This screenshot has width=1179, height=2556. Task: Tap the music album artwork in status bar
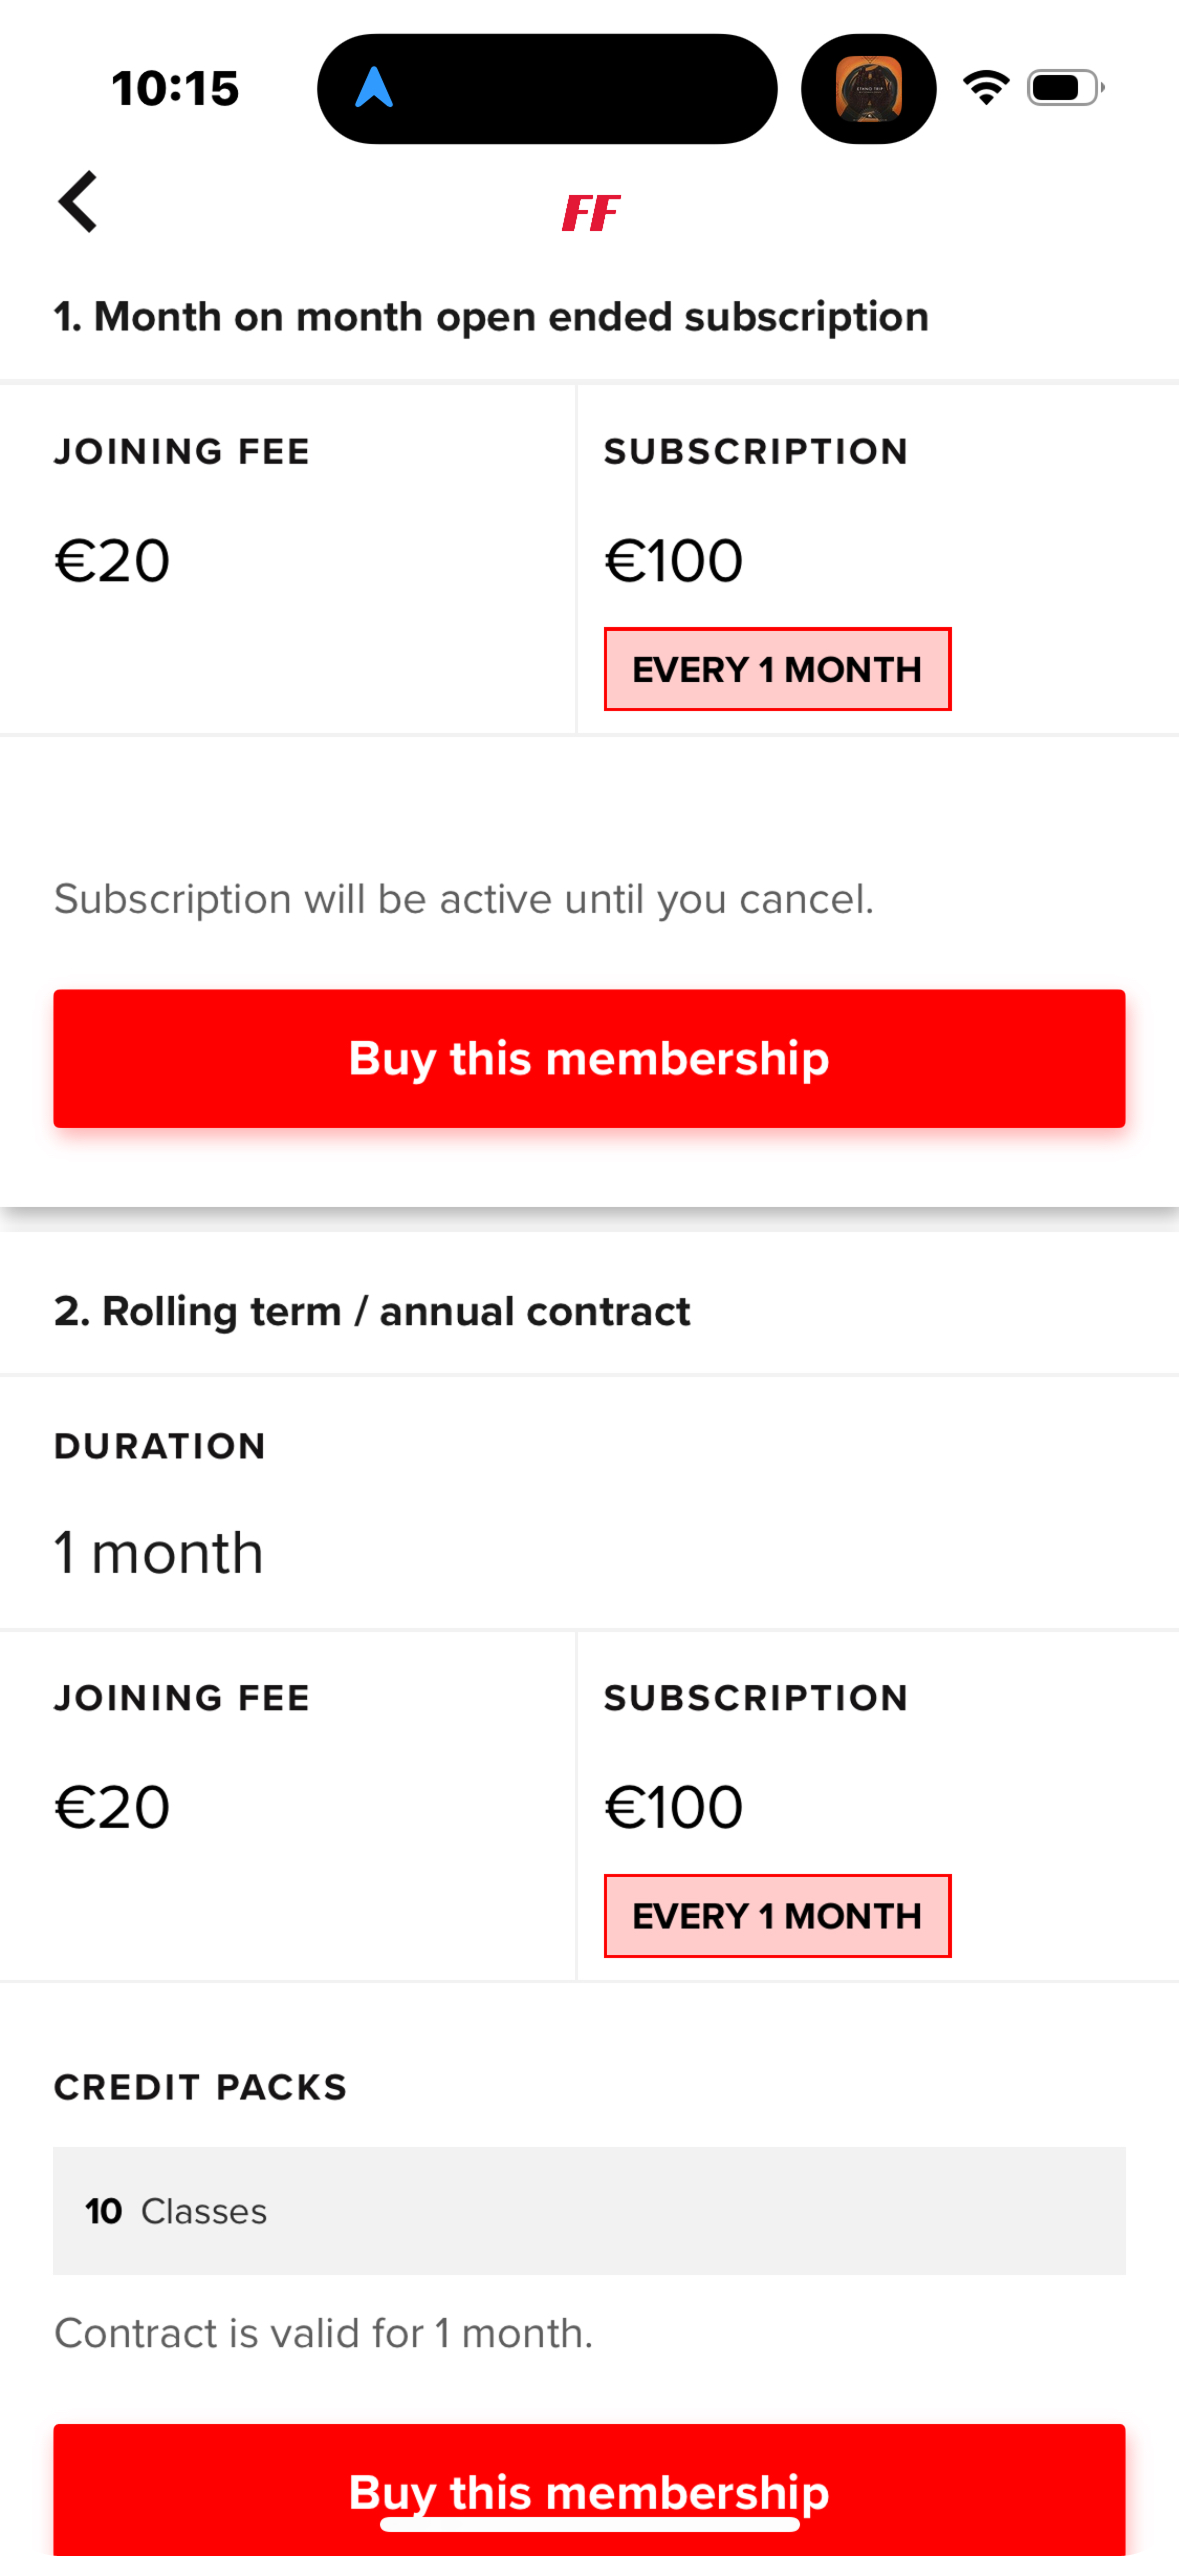click(868, 89)
